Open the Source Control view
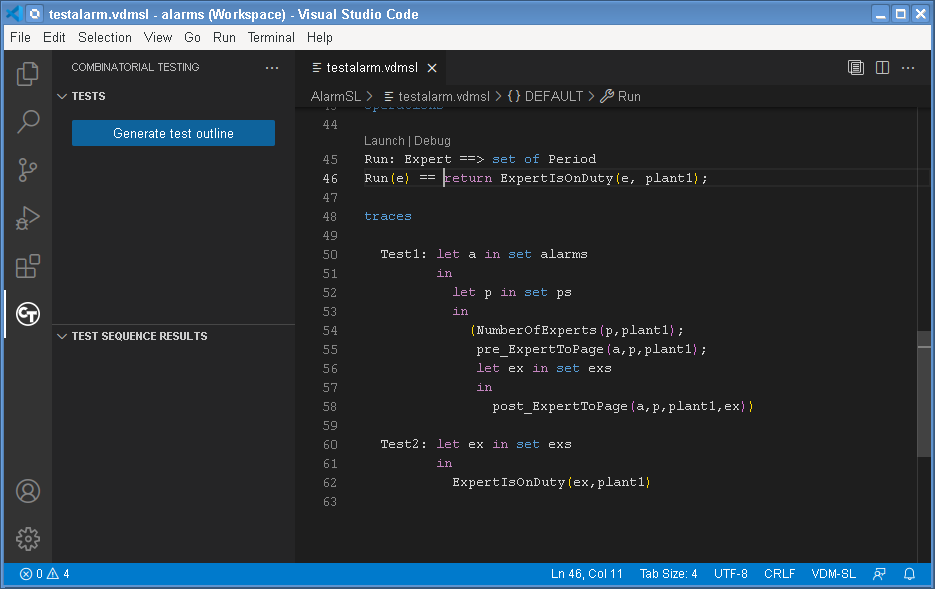Viewport: 935px width, 589px height. pos(28,170)
